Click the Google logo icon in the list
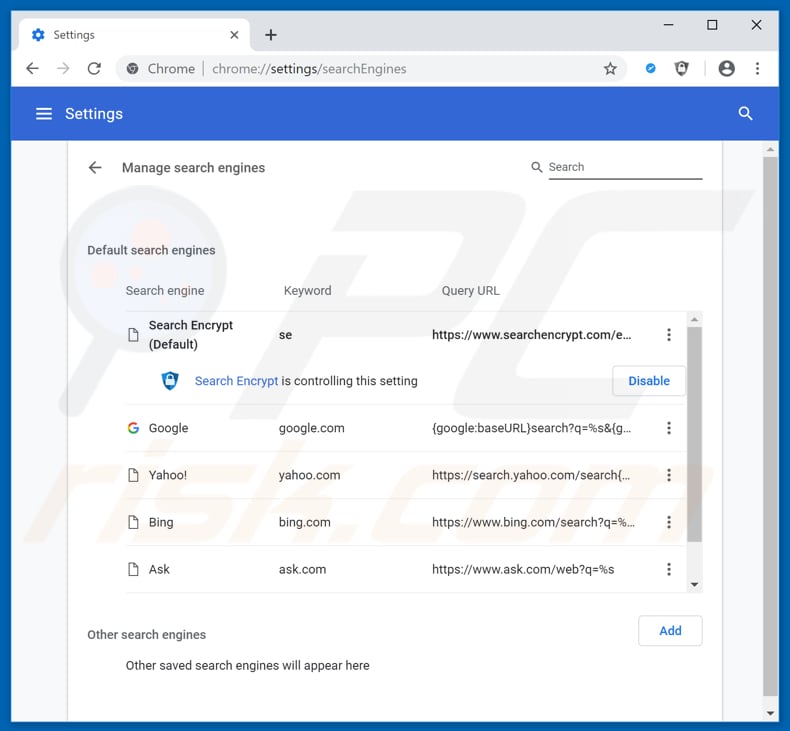 click(x=133, y=428)
